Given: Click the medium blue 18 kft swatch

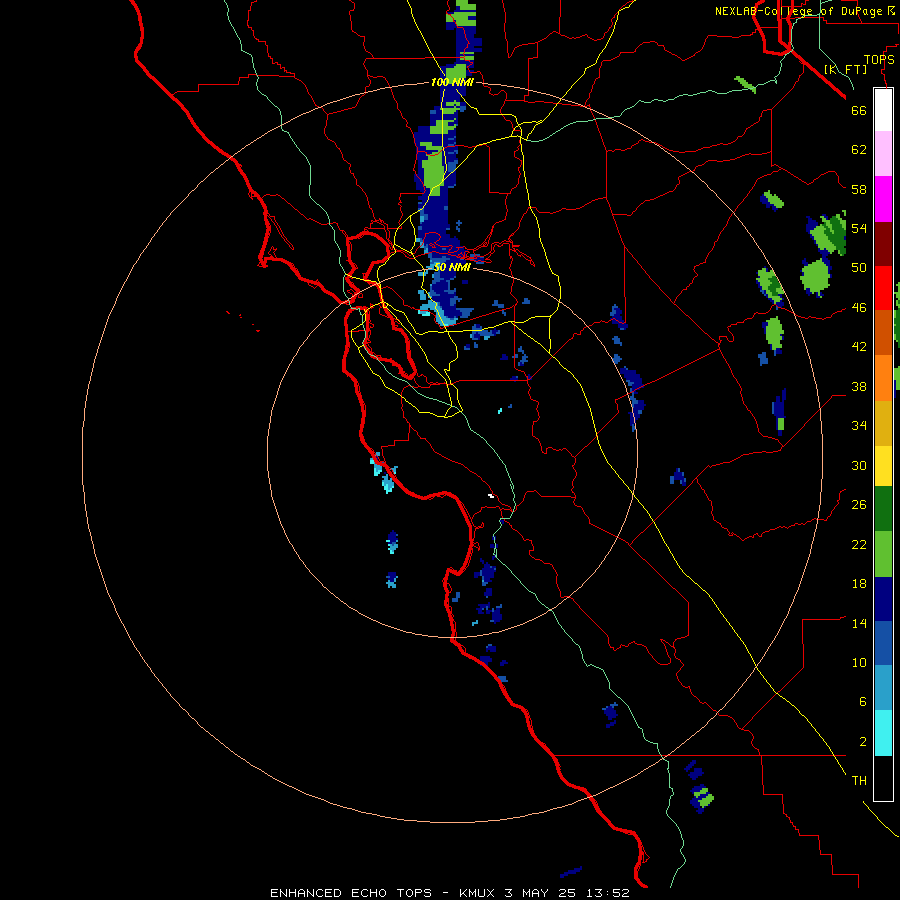Looking at the screenshot, I should (x=883, y=643).
